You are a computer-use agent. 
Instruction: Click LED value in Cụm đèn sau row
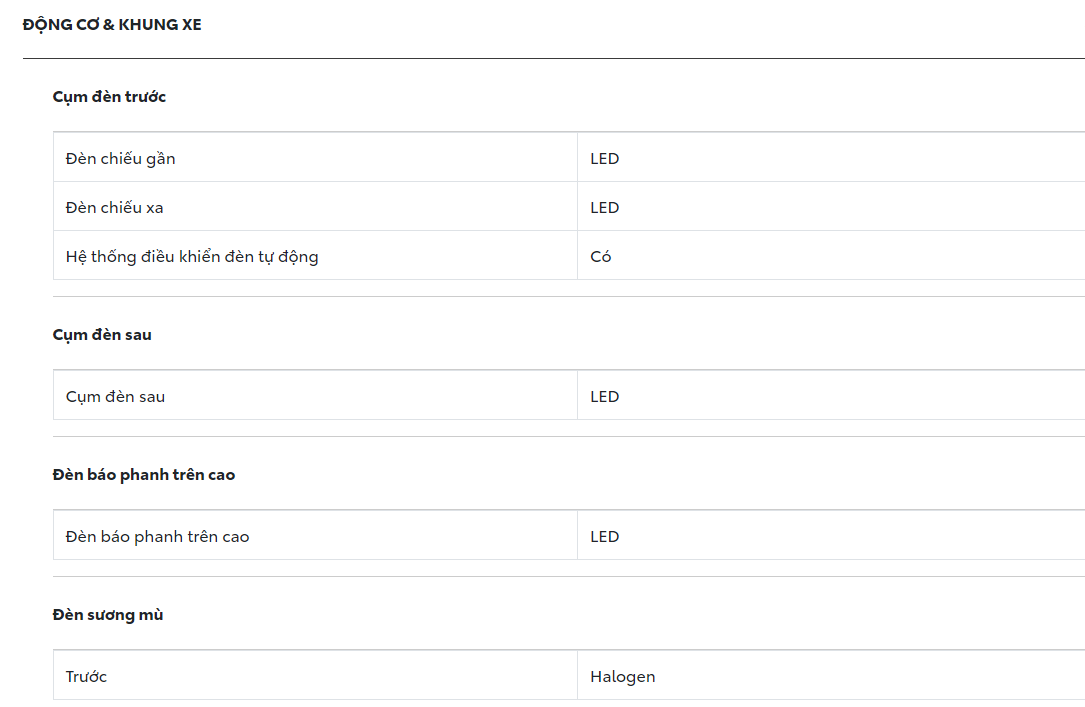(605, 397)
